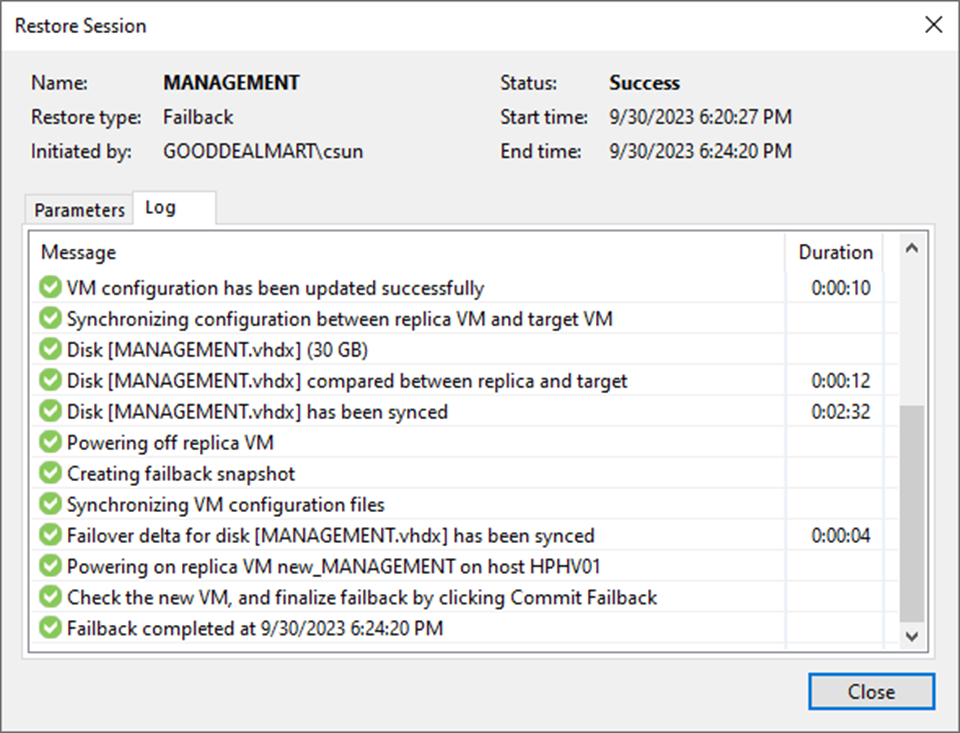Image resolution: width=960 pixels, height=733 pixels.
Task: Select the disk has been synced log row
Action: (257, 411)
